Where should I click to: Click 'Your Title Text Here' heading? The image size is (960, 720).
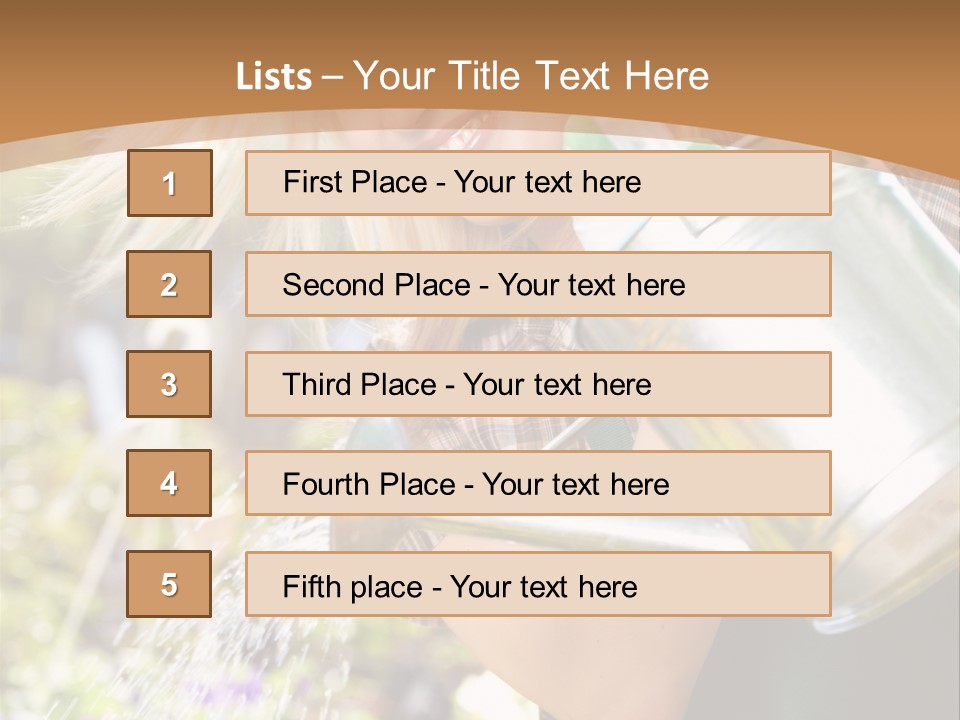531,76
